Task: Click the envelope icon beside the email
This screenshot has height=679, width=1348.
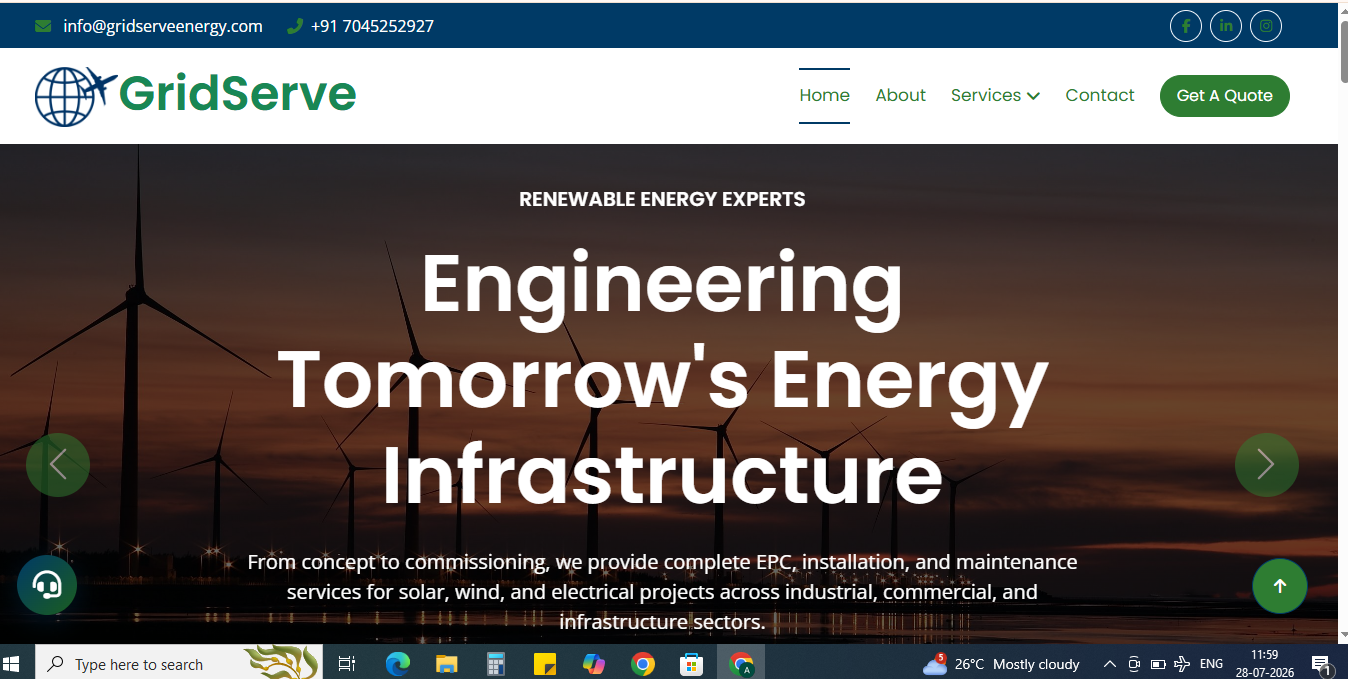Action: [43, 26]
